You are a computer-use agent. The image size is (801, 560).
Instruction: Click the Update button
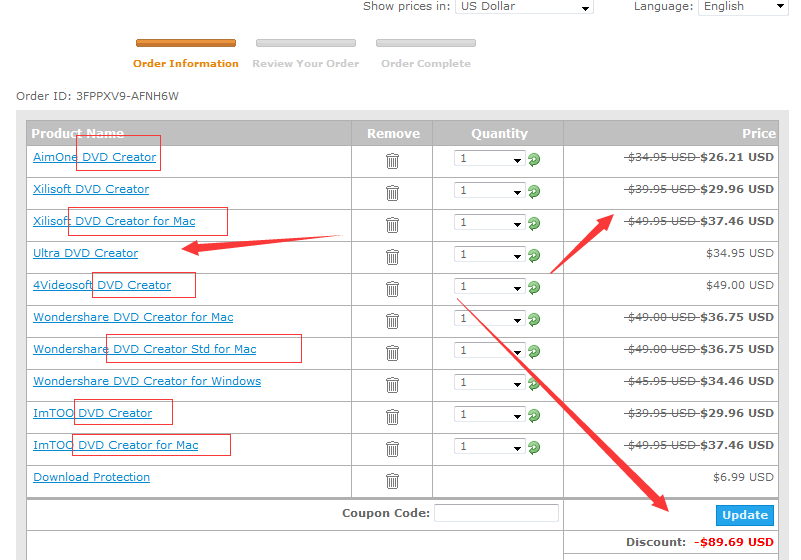pyautogui.click(x=744, y=515)
